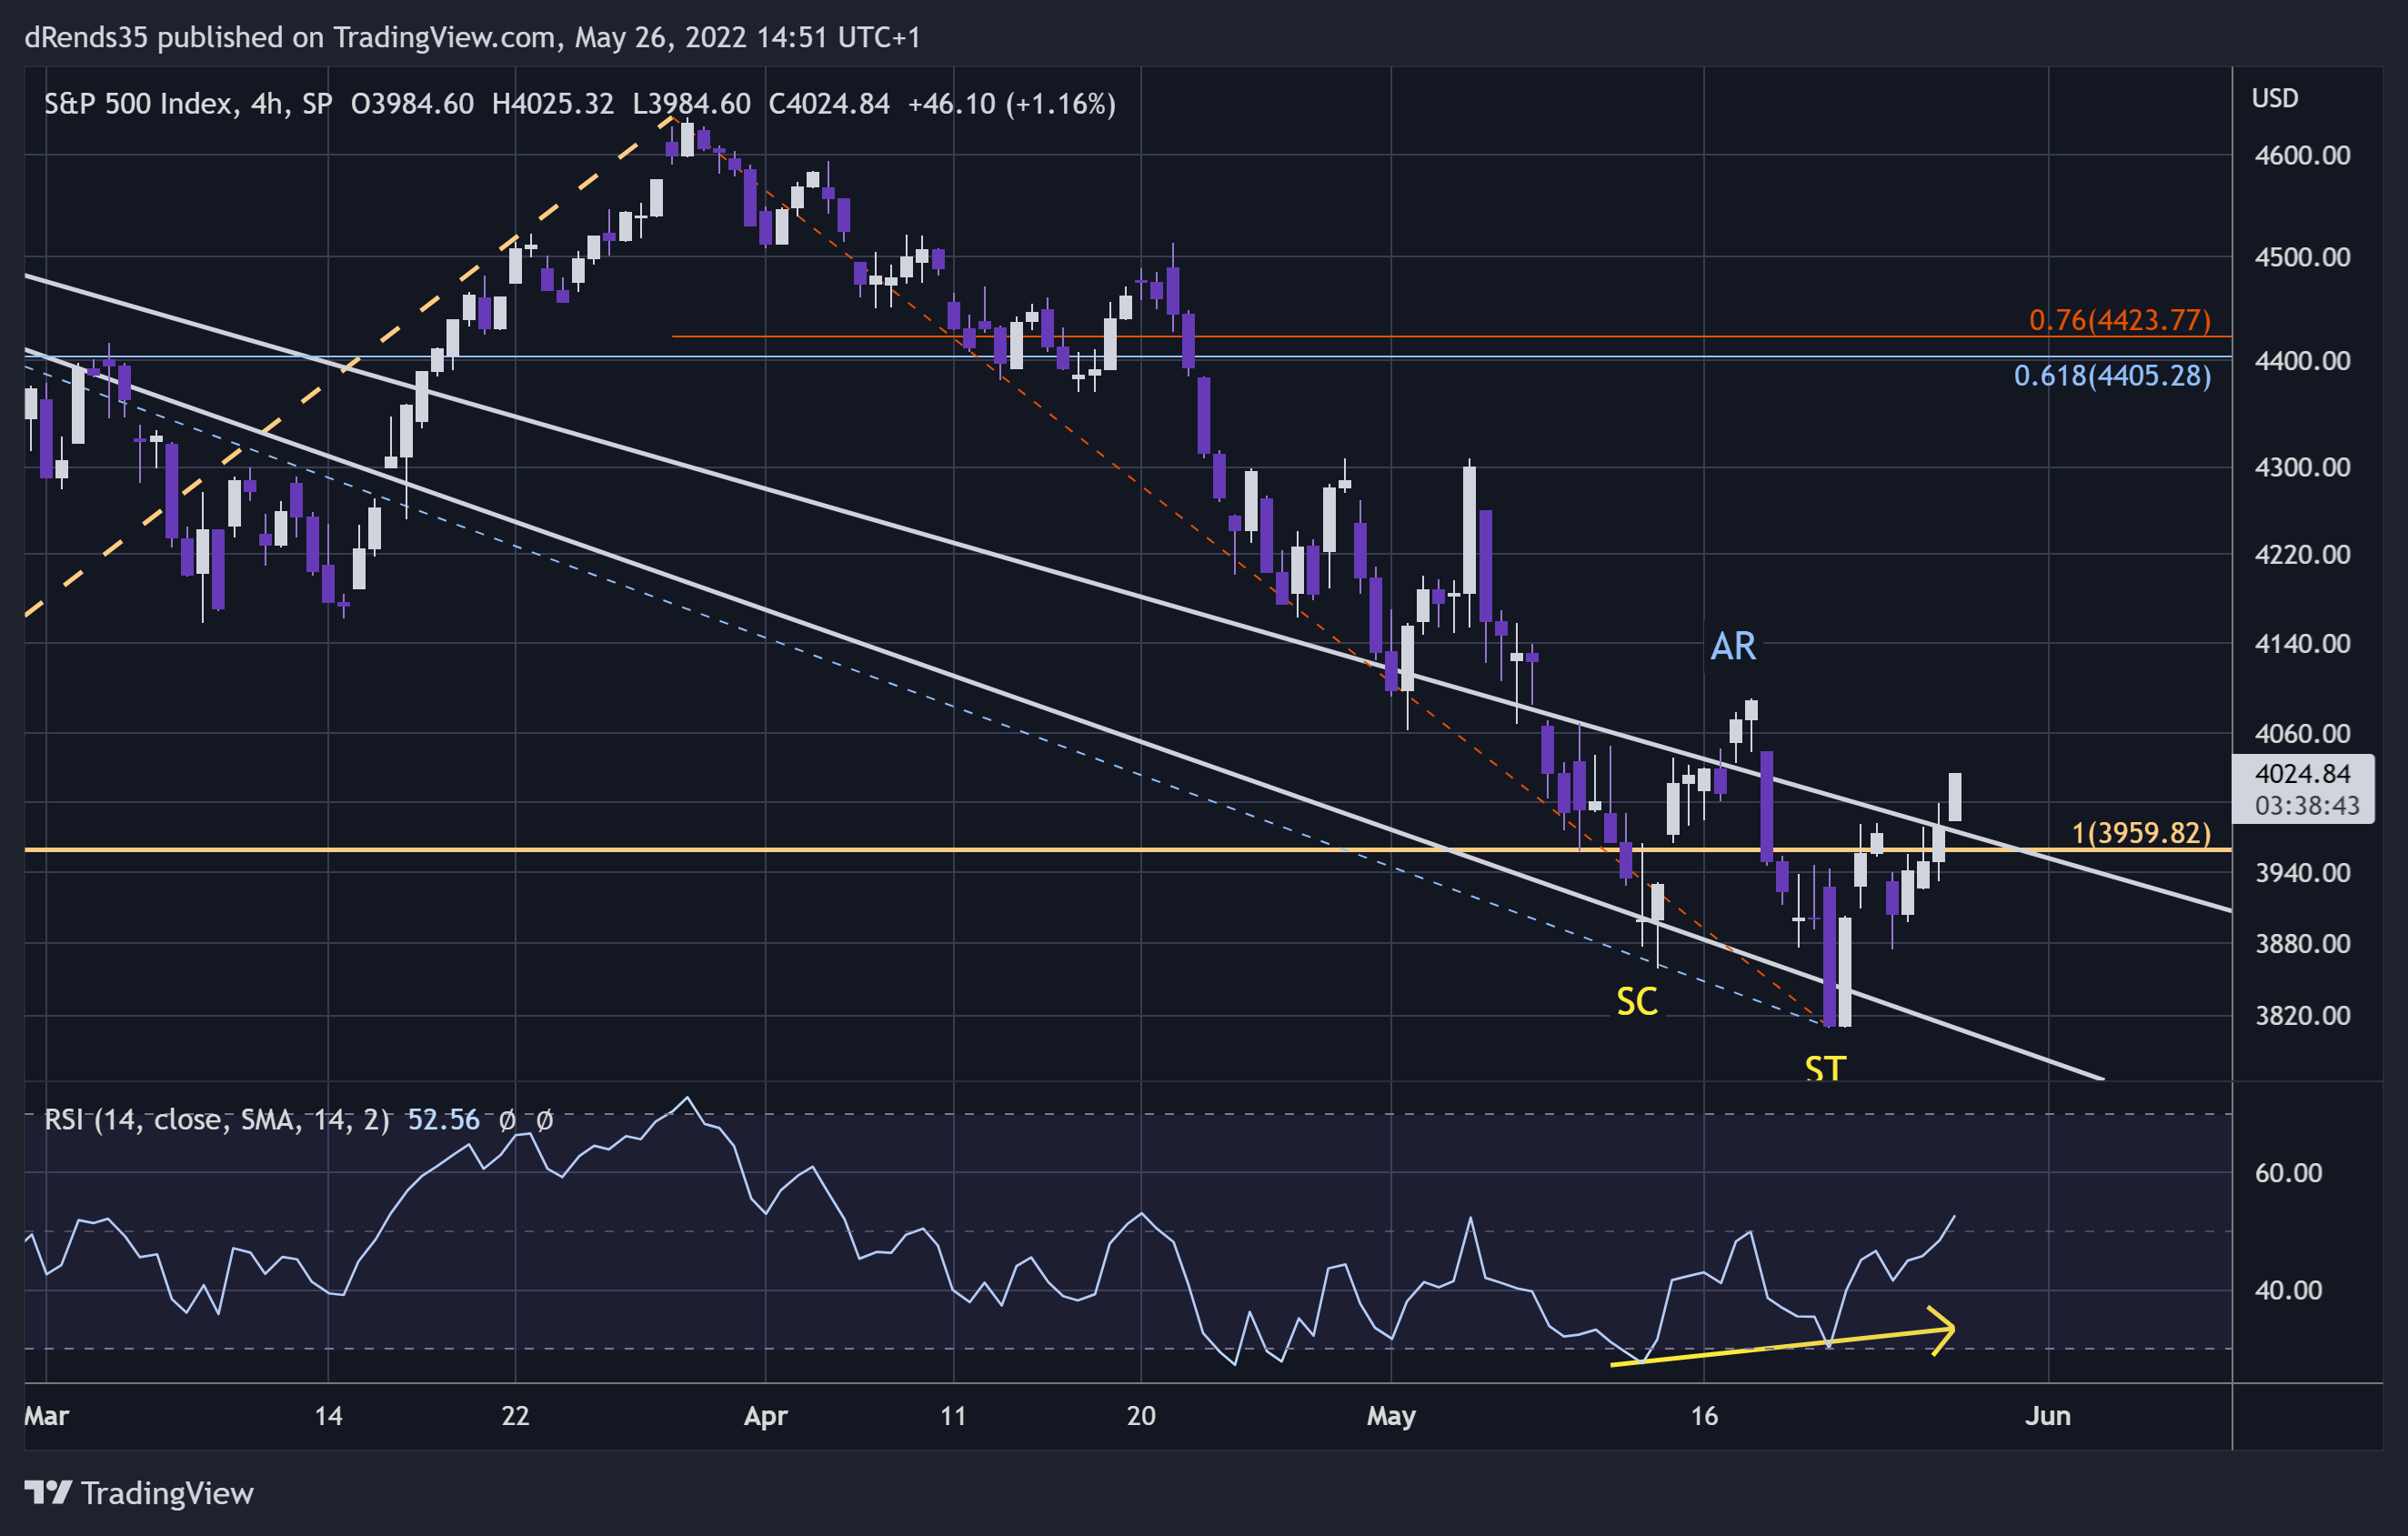Viewport: 2408px width, 1536px height.
Task: Click the RSI indicator title text
Action: tap(217, 1120)
